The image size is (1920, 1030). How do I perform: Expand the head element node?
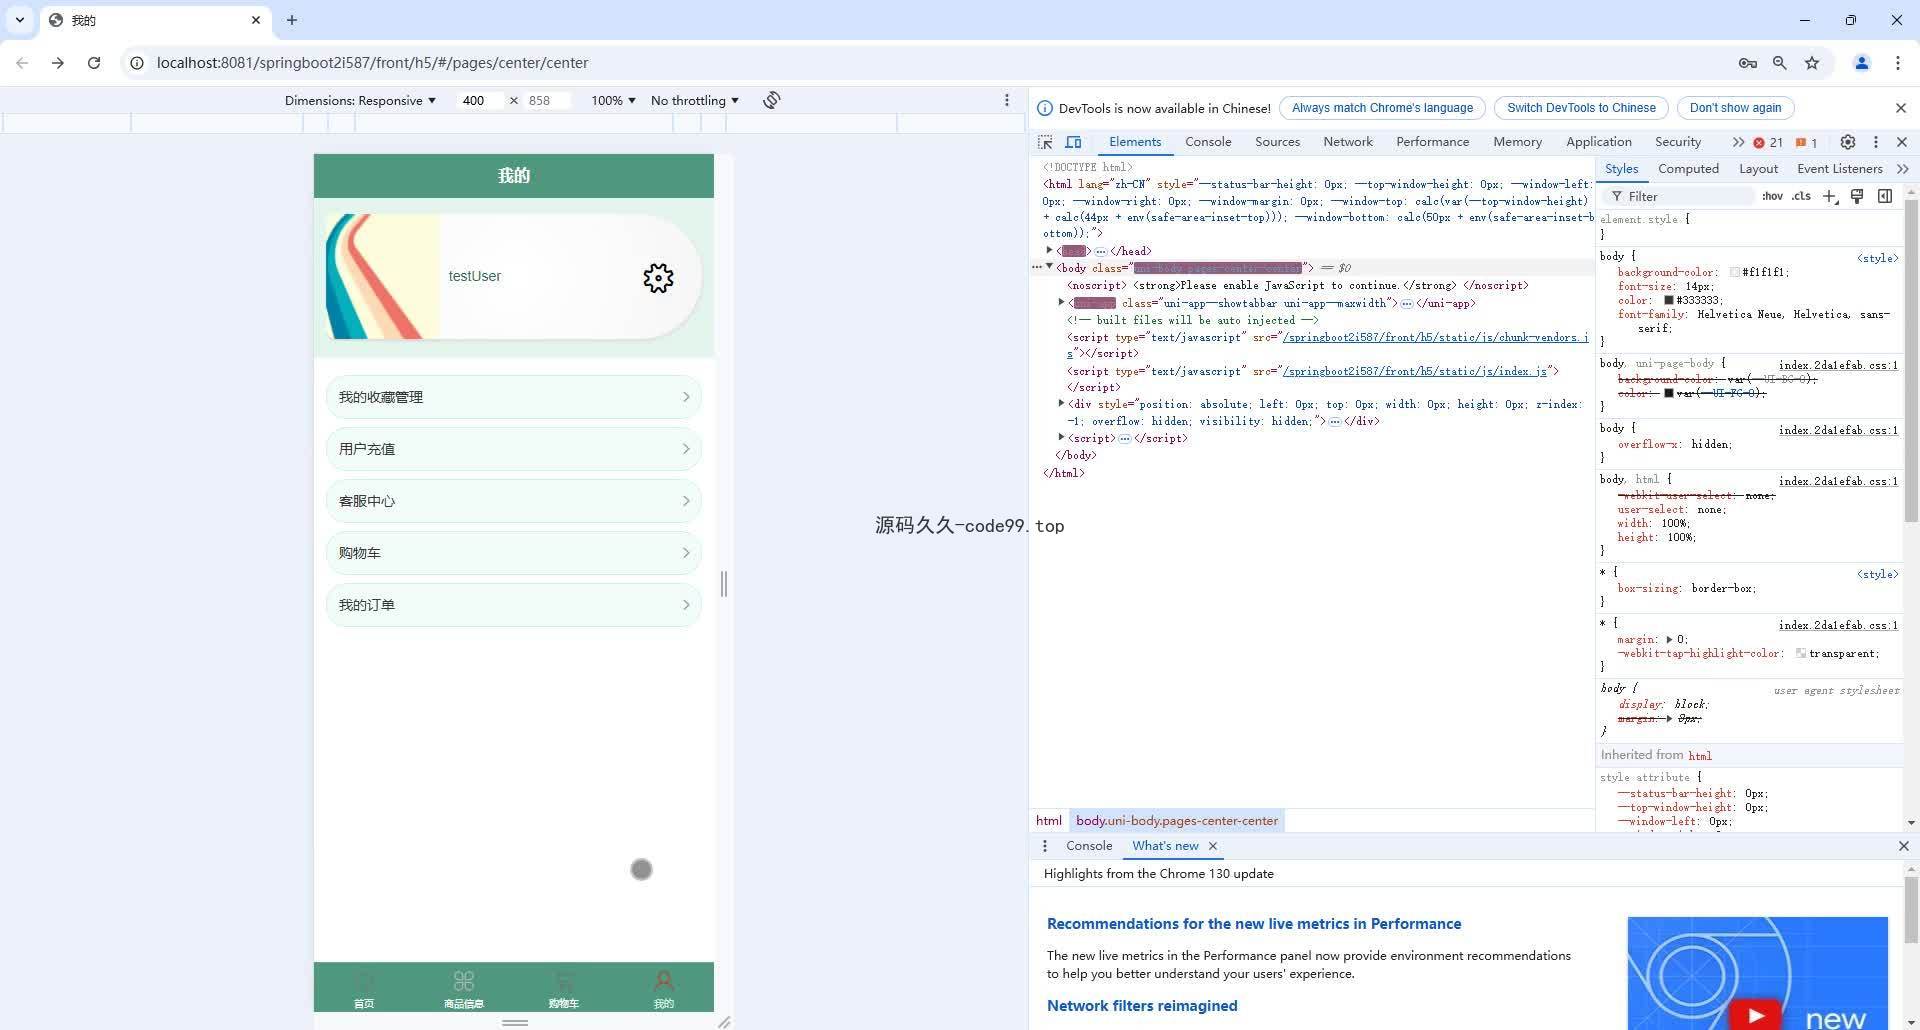tap(1049, 250)
